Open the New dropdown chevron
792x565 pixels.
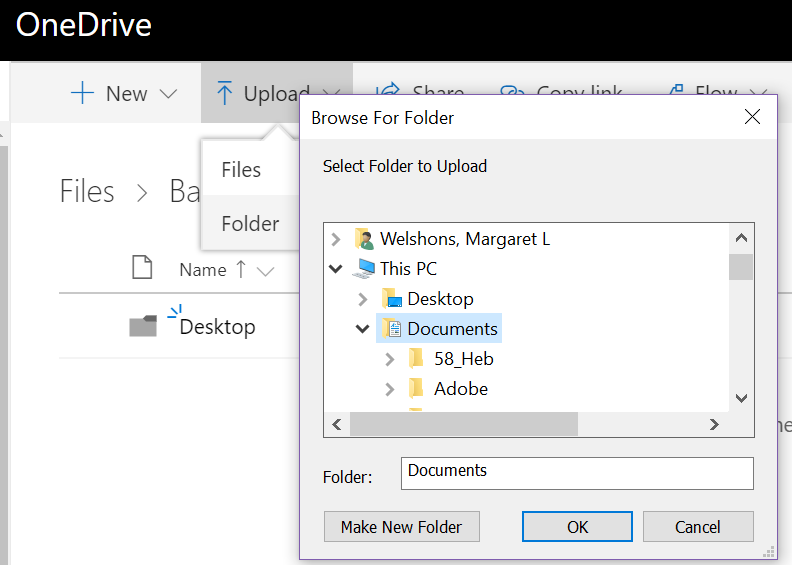pos(168,94)
